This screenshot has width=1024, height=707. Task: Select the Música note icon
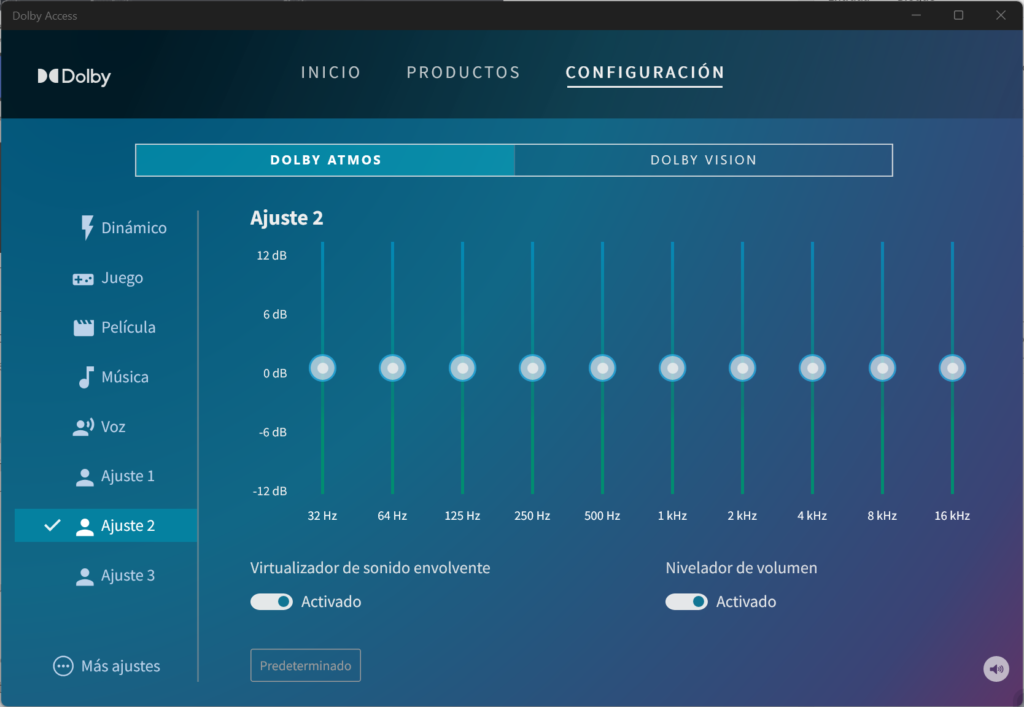point(86,377)
